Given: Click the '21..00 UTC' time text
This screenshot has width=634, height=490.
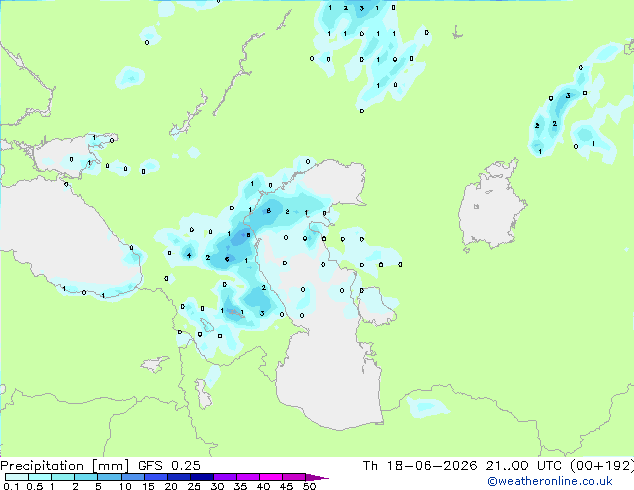Looking at the screenshot, I should click(x=524, y=466).
